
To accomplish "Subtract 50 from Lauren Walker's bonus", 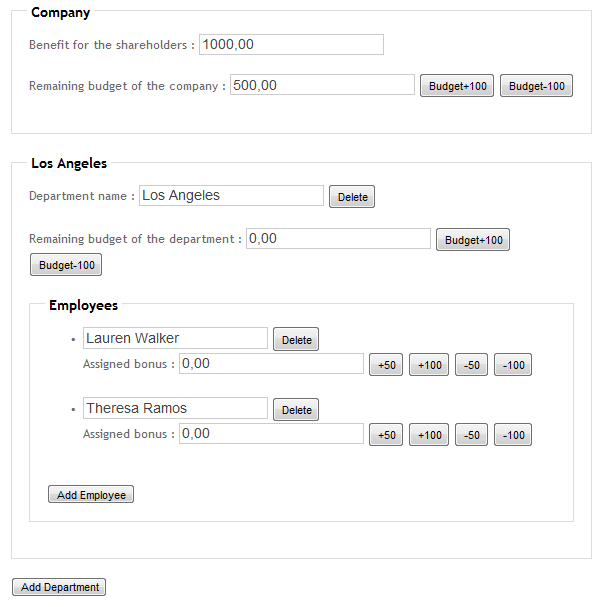I will [x=471, y=365].
